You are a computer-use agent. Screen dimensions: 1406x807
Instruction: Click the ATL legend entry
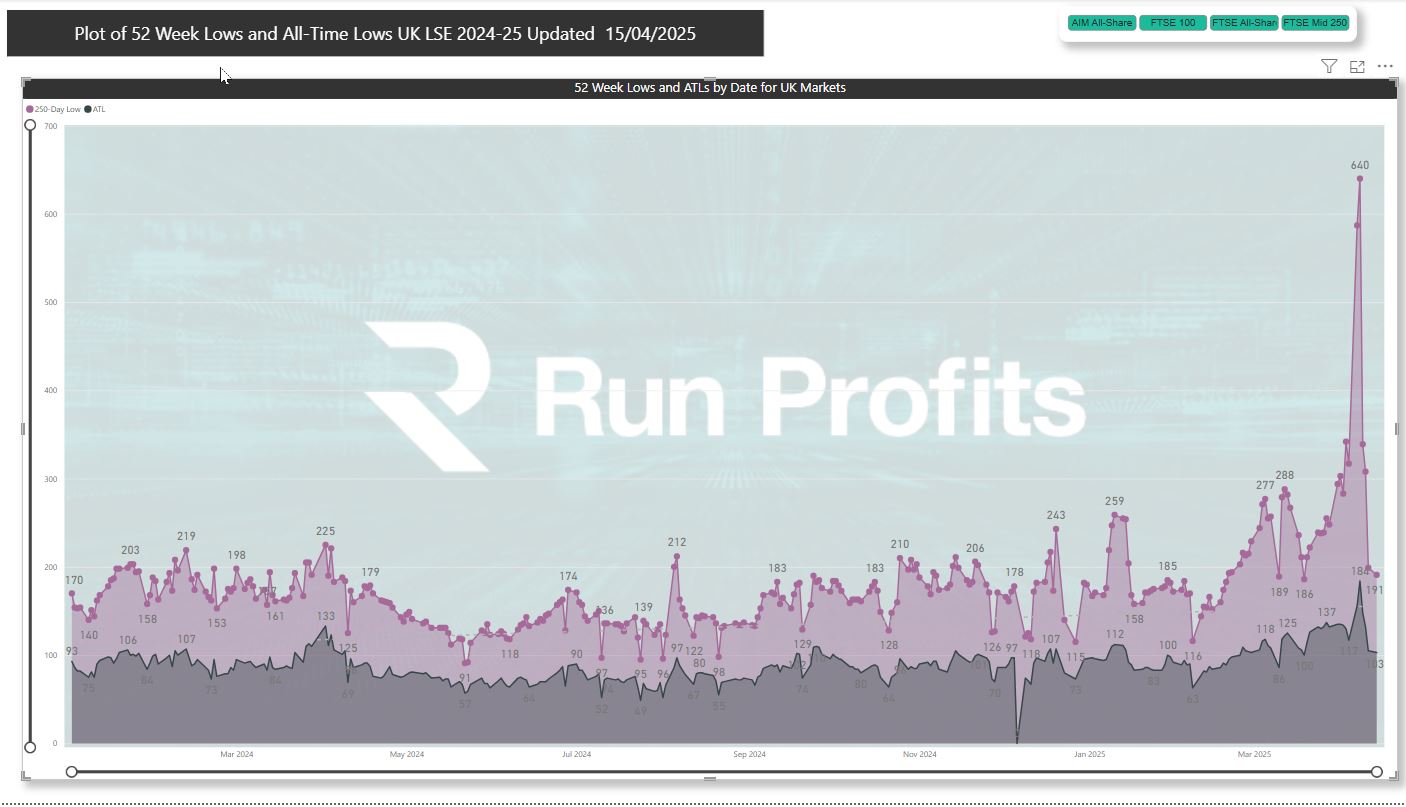click(96, 109)
